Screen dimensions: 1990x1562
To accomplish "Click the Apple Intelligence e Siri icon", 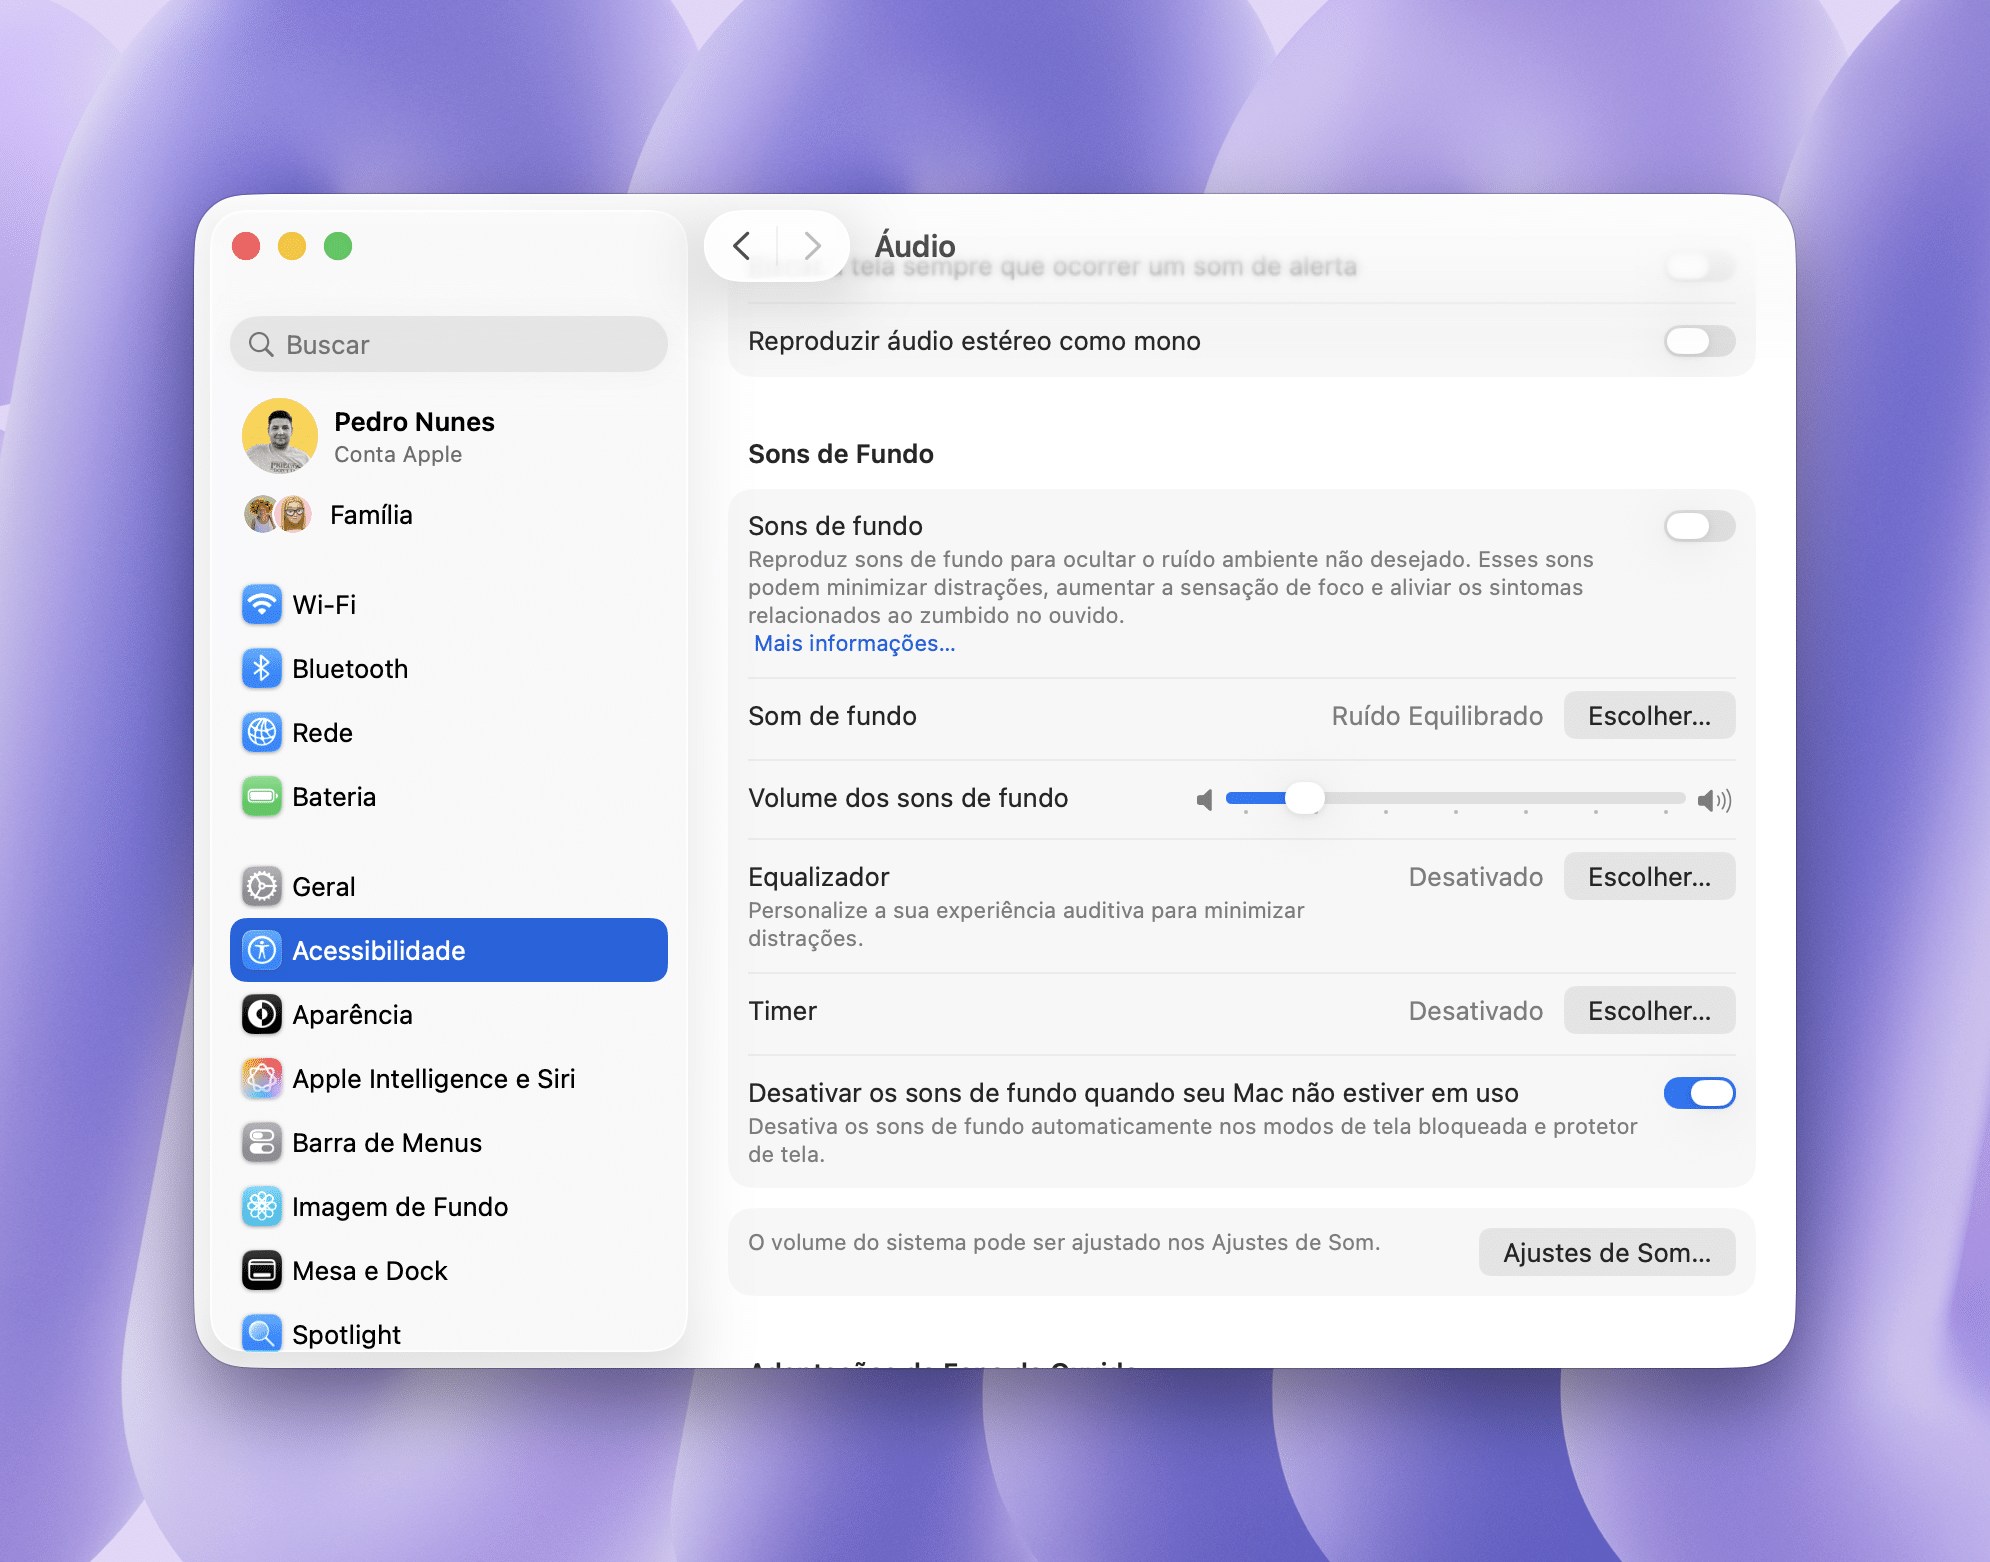I will 262,1078.
